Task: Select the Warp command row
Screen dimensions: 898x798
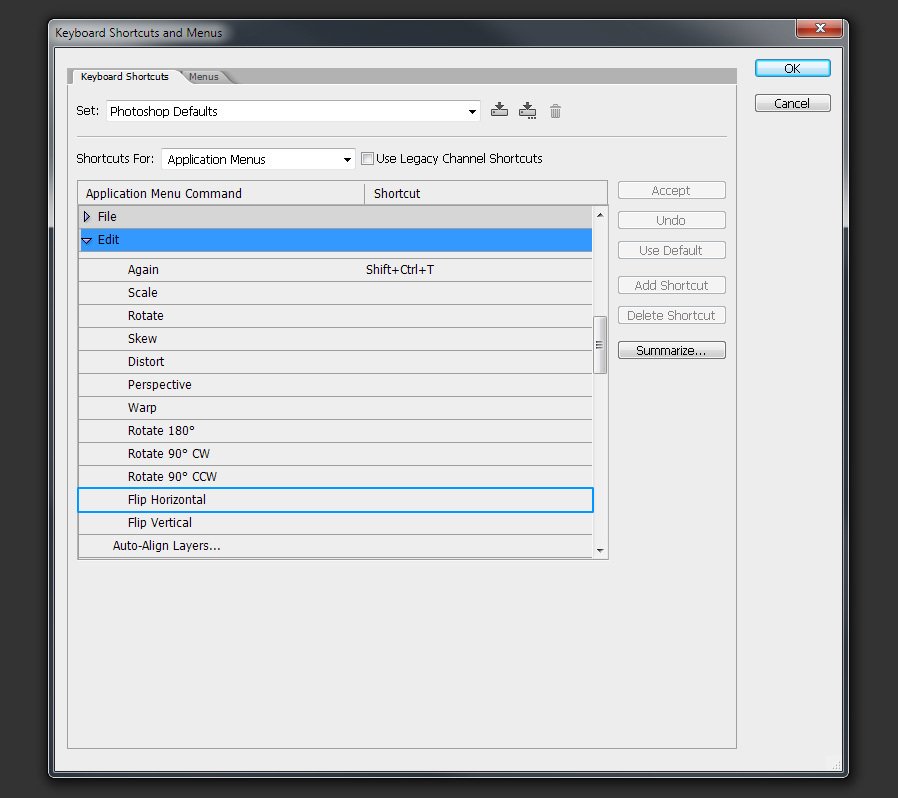Action: pyautogui.click(x=335, y=407)
